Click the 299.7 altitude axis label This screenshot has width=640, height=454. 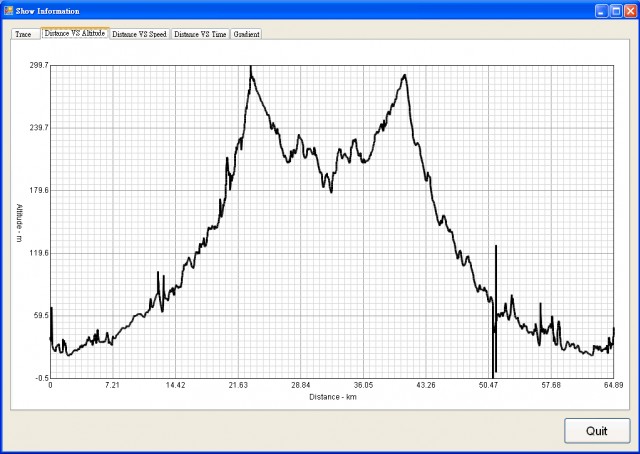(39, 65)
